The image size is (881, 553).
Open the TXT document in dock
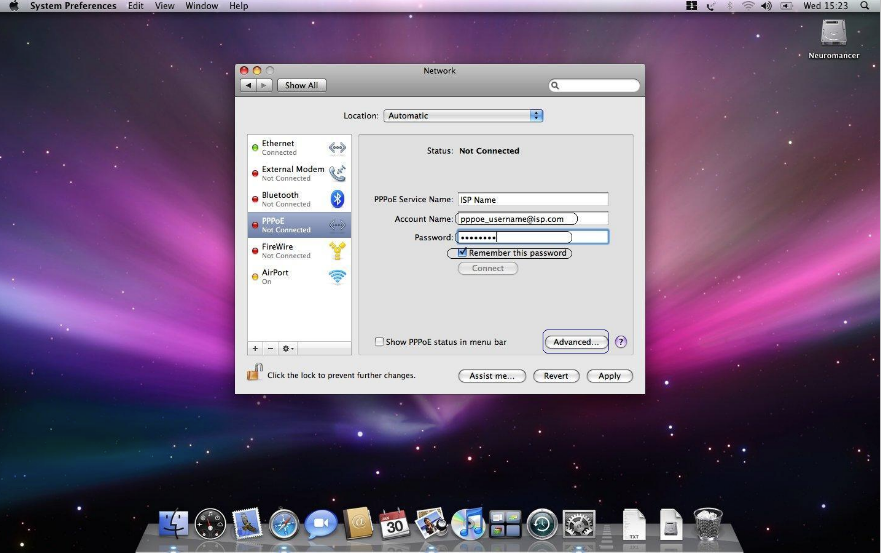point(634,524)
